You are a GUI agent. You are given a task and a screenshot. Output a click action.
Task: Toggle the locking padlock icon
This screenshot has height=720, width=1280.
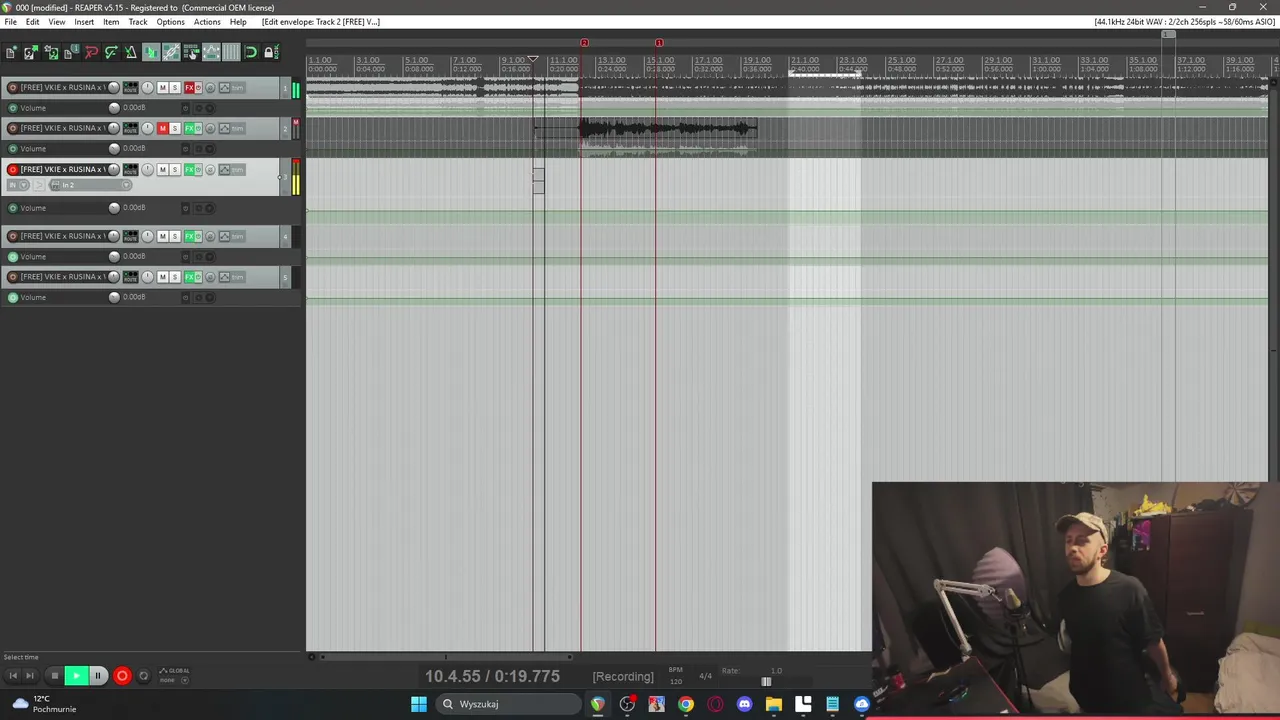(x=270, y=52)
